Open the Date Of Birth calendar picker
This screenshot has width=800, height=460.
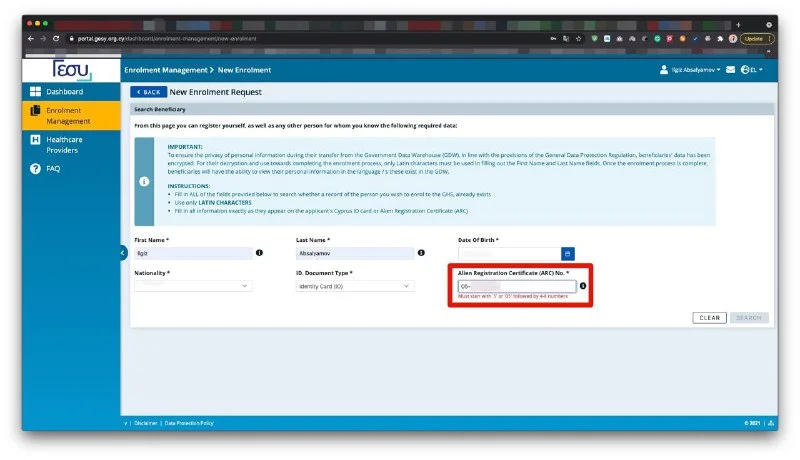pos(567,253)
